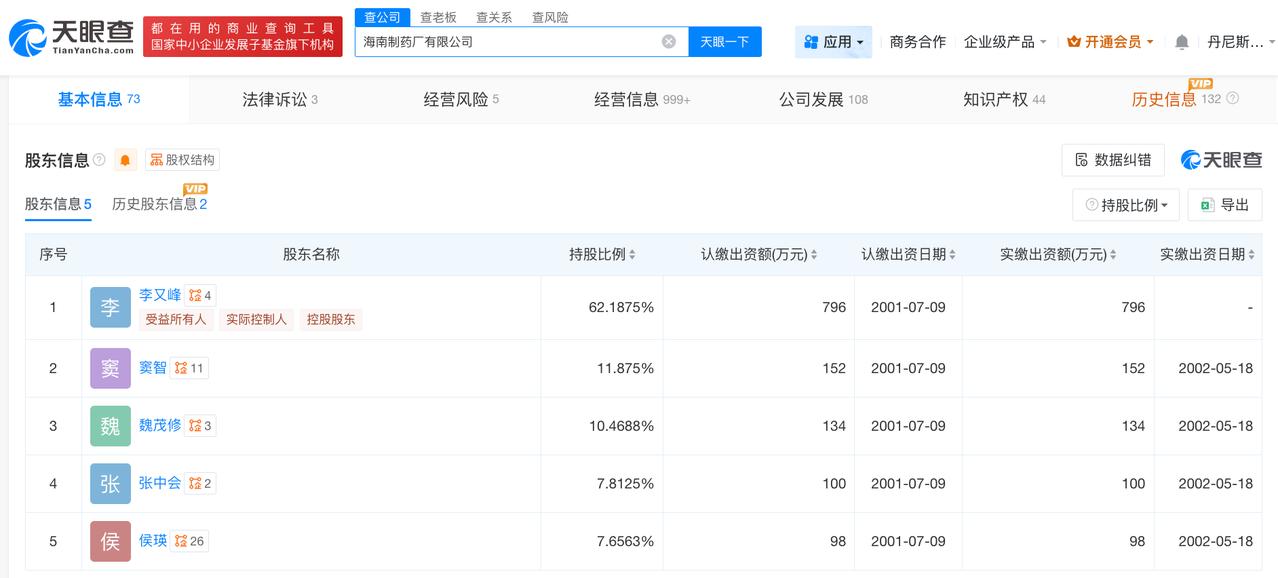Open 历史股东信息 sub-tab
Image resolution: width=1278 pixels, height=578 pixels.
(159, 204)
